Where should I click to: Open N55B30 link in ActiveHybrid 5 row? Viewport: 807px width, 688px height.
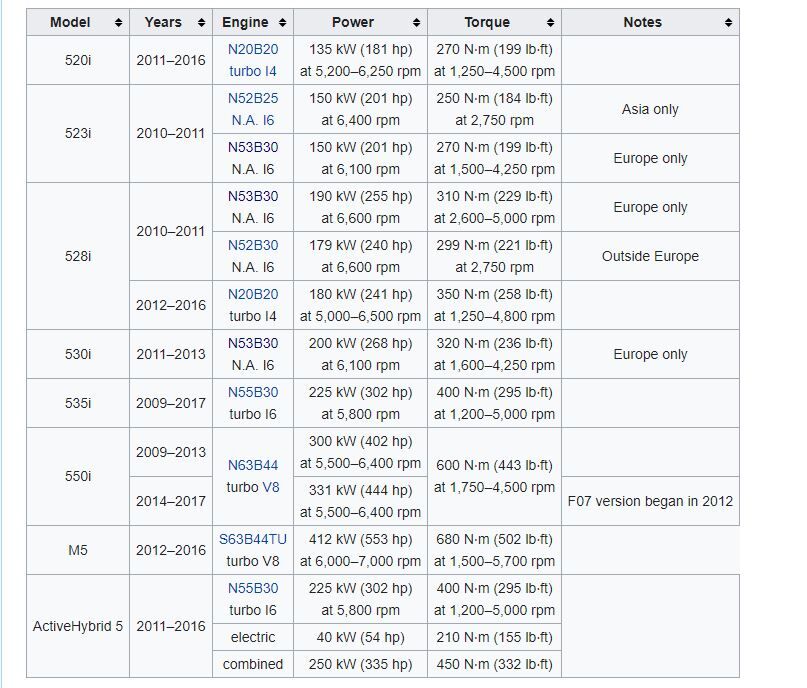pyautogui.click(x=253, y=588)
